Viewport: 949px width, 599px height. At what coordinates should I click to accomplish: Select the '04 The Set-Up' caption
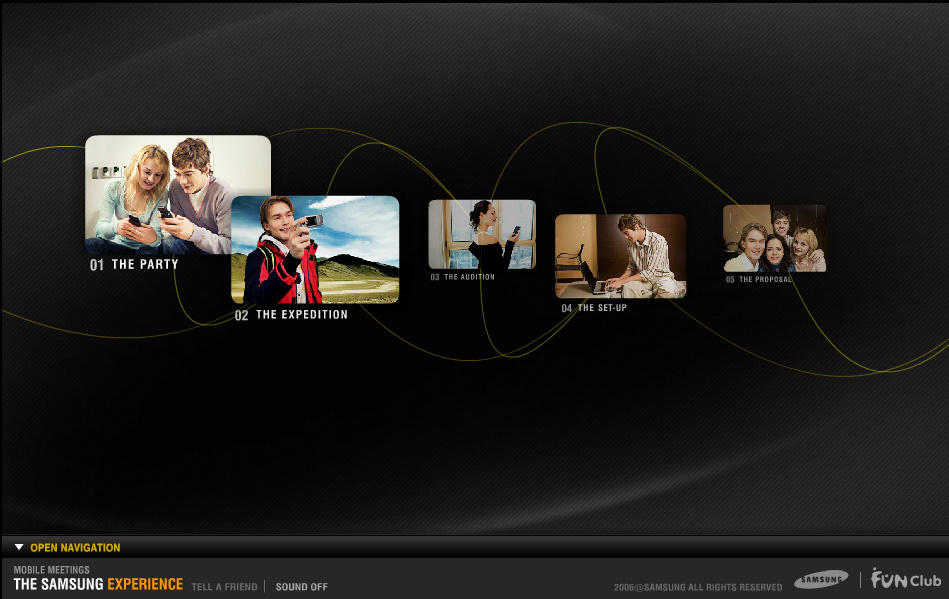[x=594, y=308]
